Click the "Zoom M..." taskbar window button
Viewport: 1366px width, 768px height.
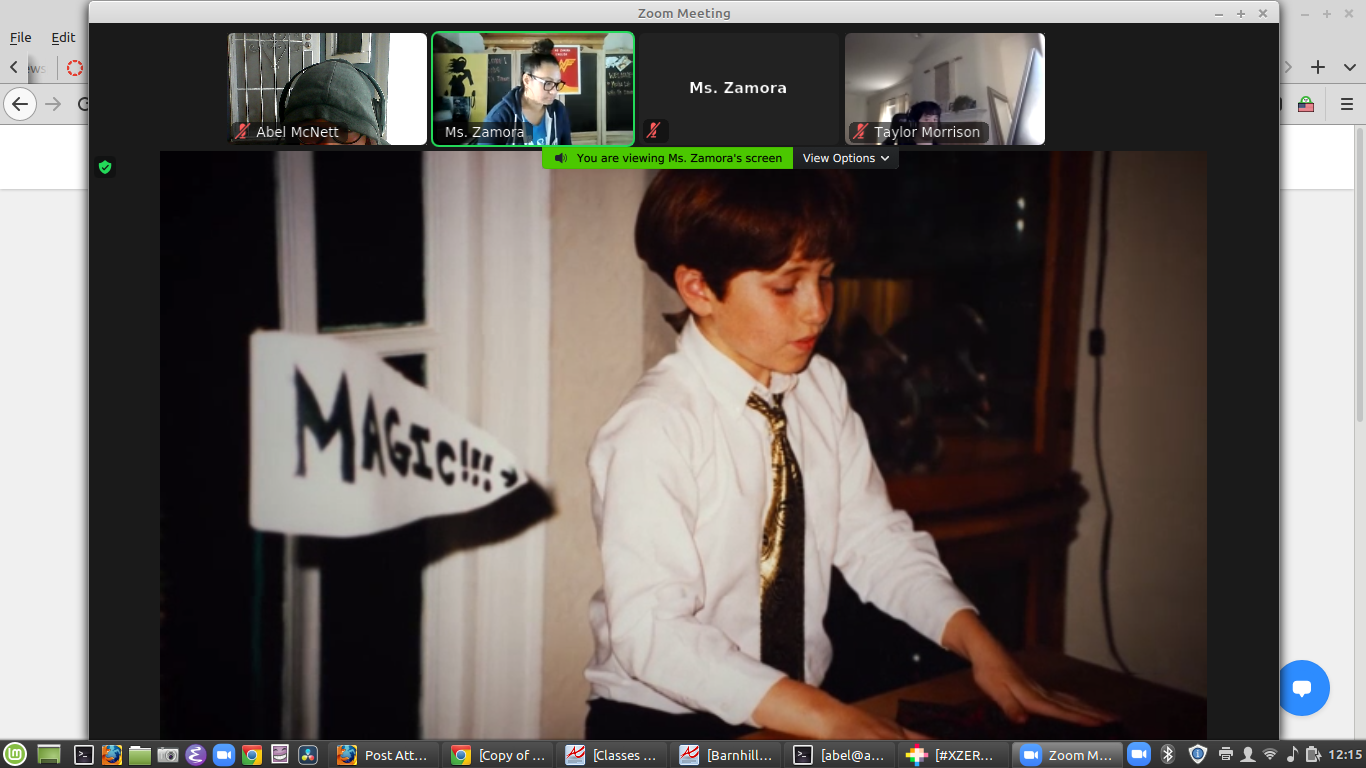click(x=1068, y=755)
